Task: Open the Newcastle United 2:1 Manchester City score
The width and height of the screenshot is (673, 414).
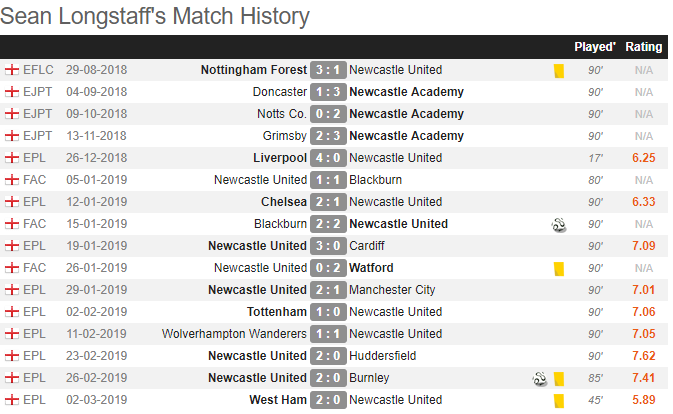Action: coord(328,290)
